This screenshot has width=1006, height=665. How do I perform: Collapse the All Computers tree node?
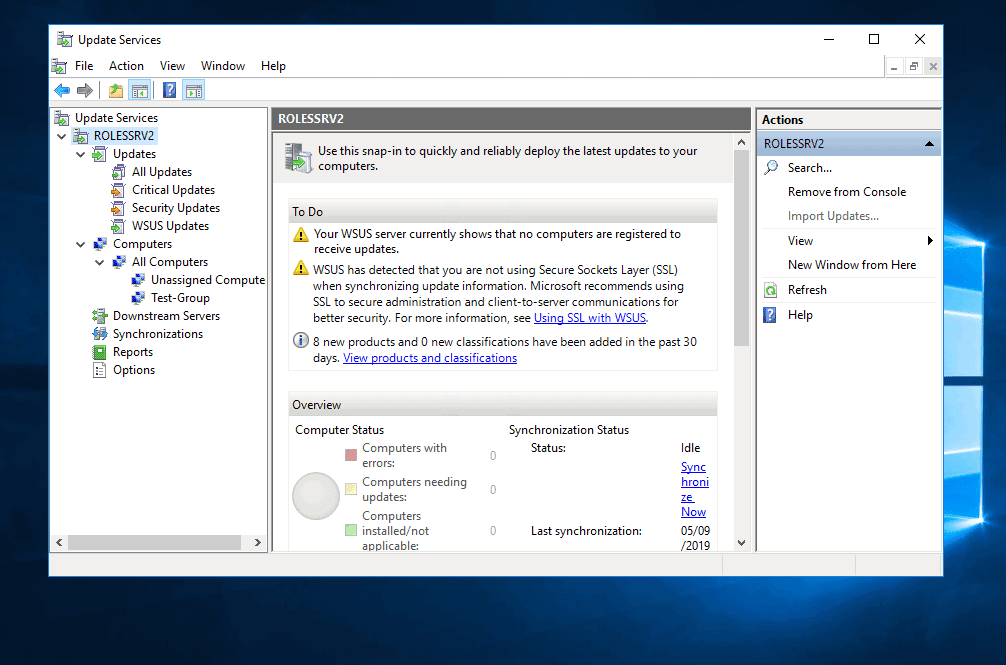(x=100, y=262)
